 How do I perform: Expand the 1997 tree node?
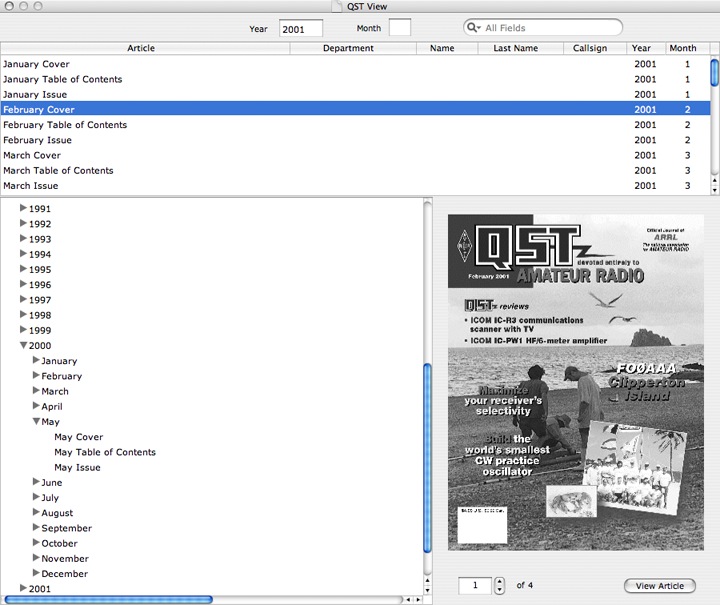23,299
